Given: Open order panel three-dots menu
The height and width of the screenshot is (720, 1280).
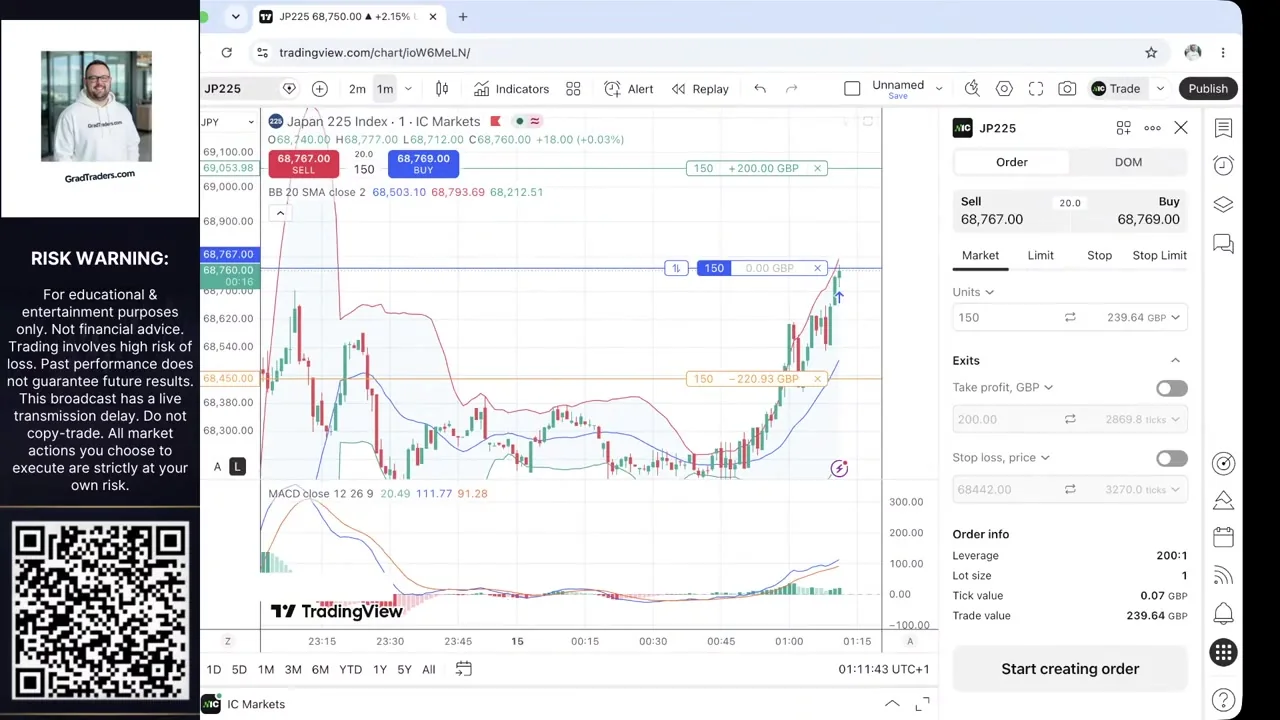Looking at the screenshot, I should click(1153, 128).
